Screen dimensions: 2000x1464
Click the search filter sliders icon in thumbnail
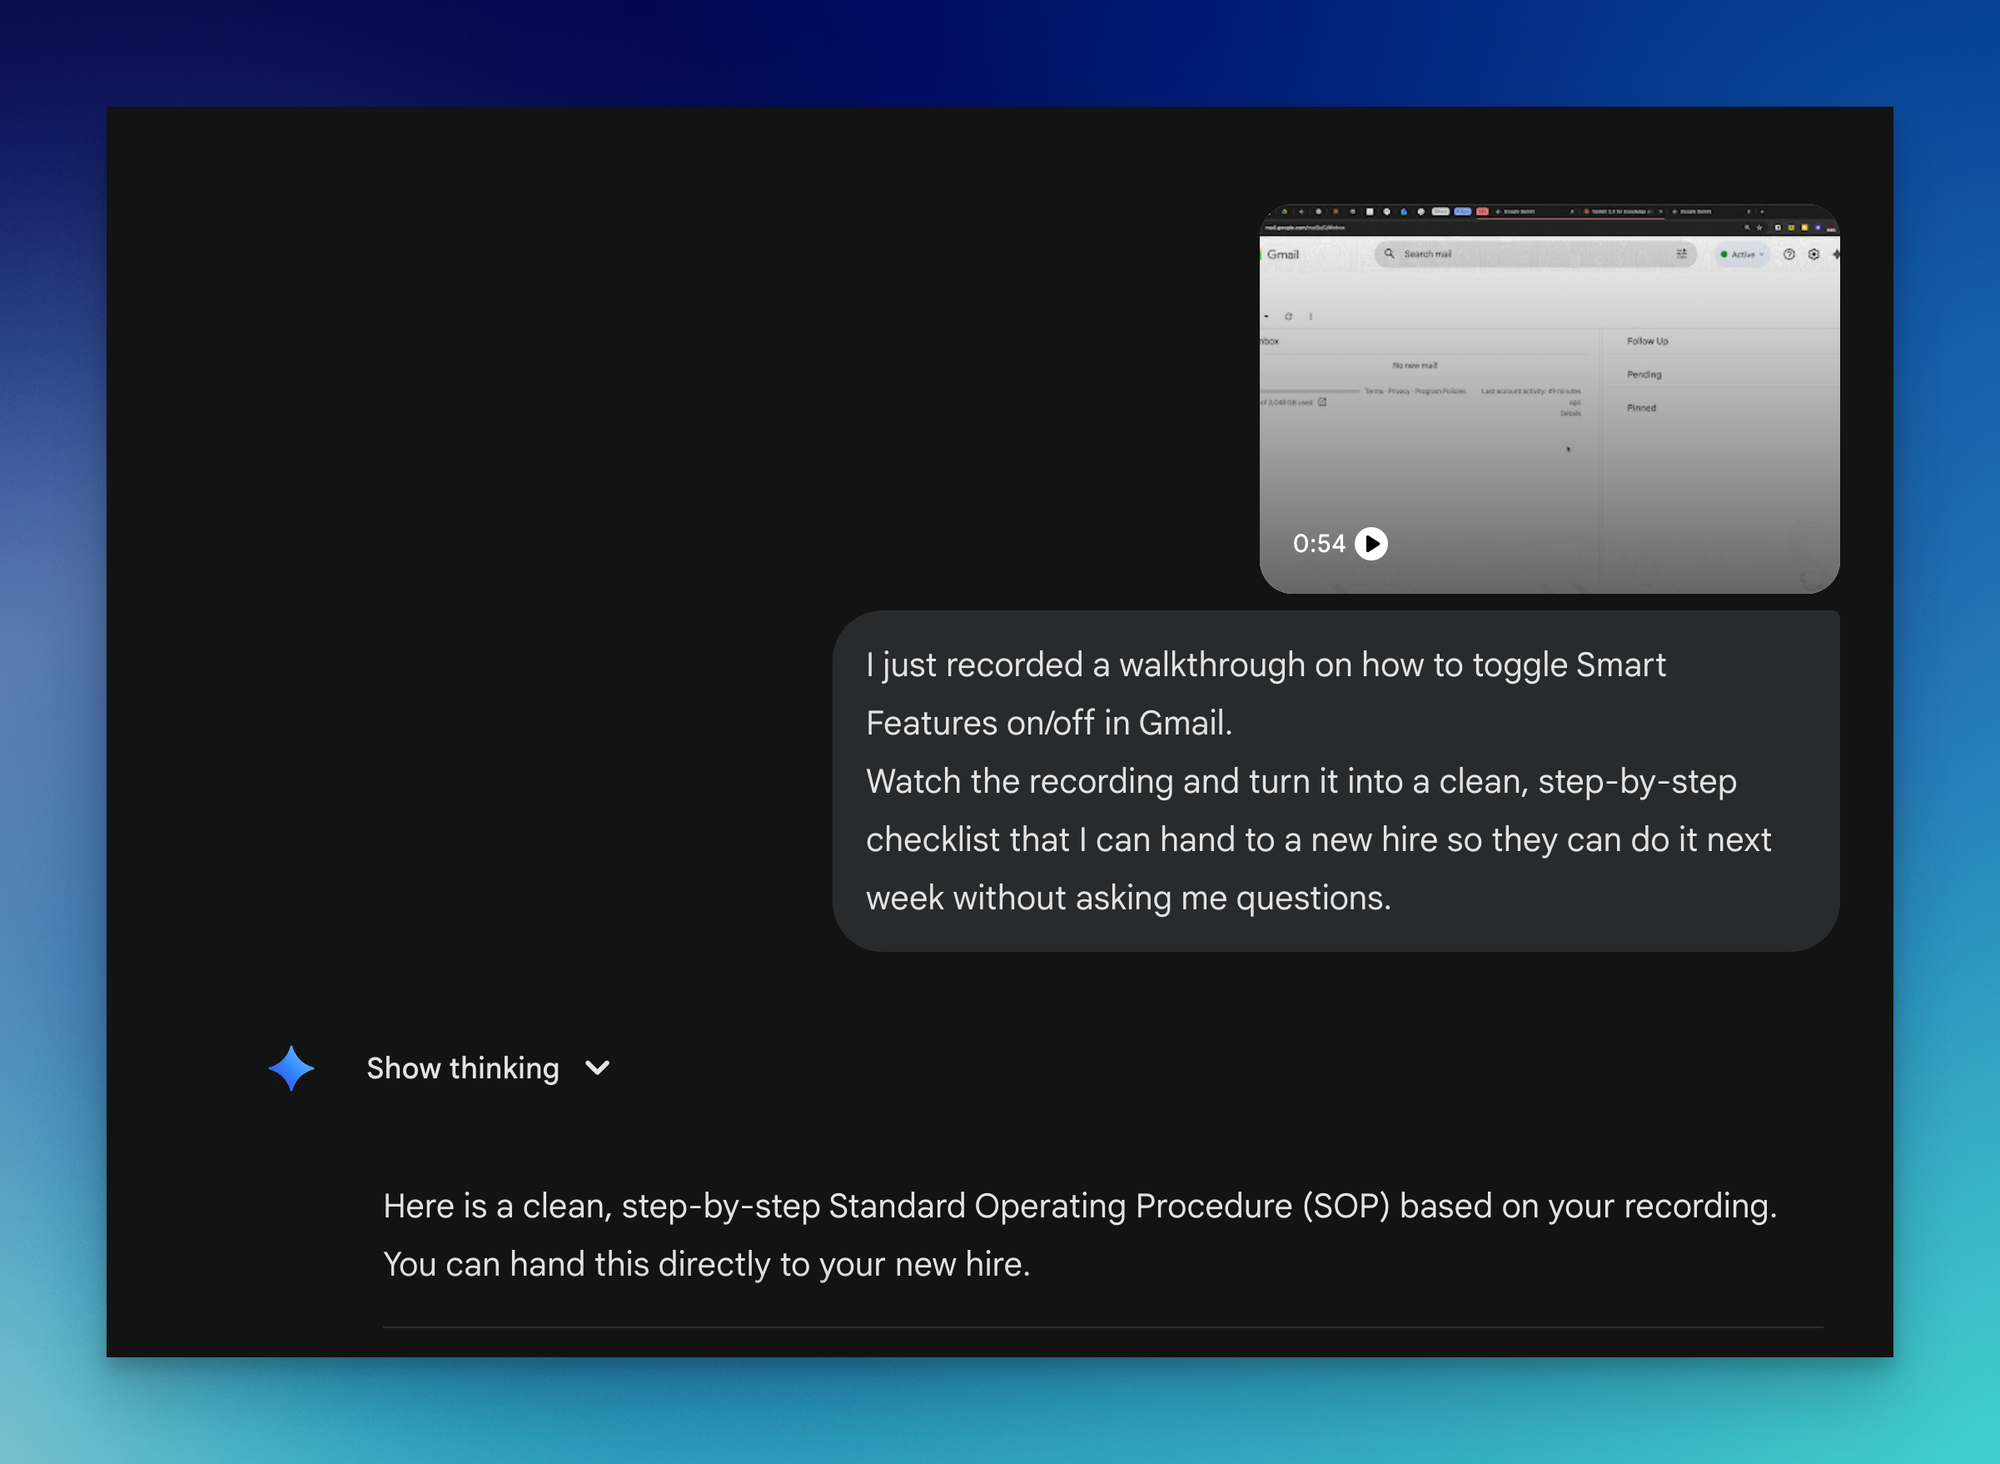pos(1682,254)
